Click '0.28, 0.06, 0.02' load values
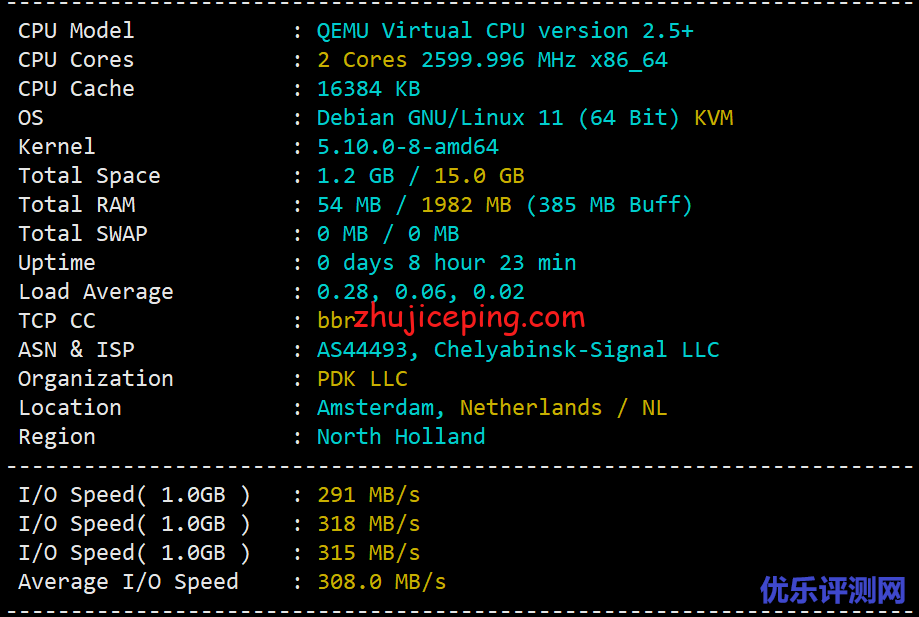Viewport: 919px width, 617px height. (421, 292)
